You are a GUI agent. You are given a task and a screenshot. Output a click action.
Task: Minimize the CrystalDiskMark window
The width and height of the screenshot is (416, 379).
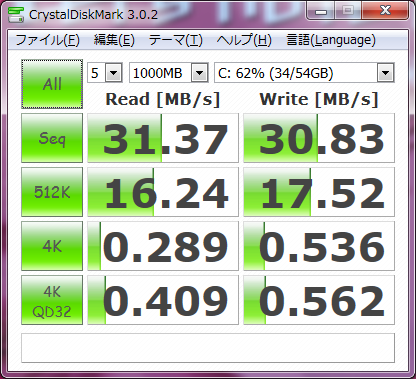click(x=321, y=11)
